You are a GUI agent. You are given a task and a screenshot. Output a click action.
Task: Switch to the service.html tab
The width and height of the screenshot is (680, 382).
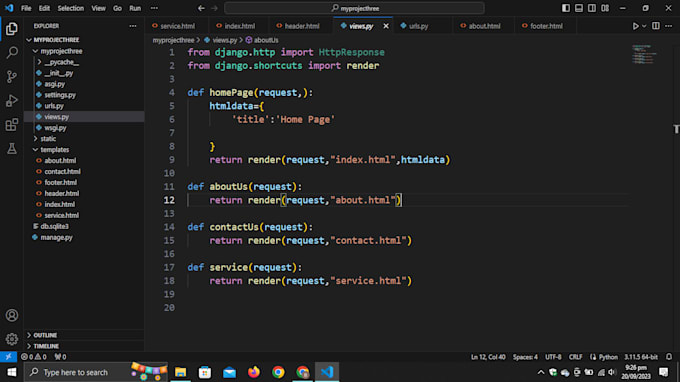177,26
